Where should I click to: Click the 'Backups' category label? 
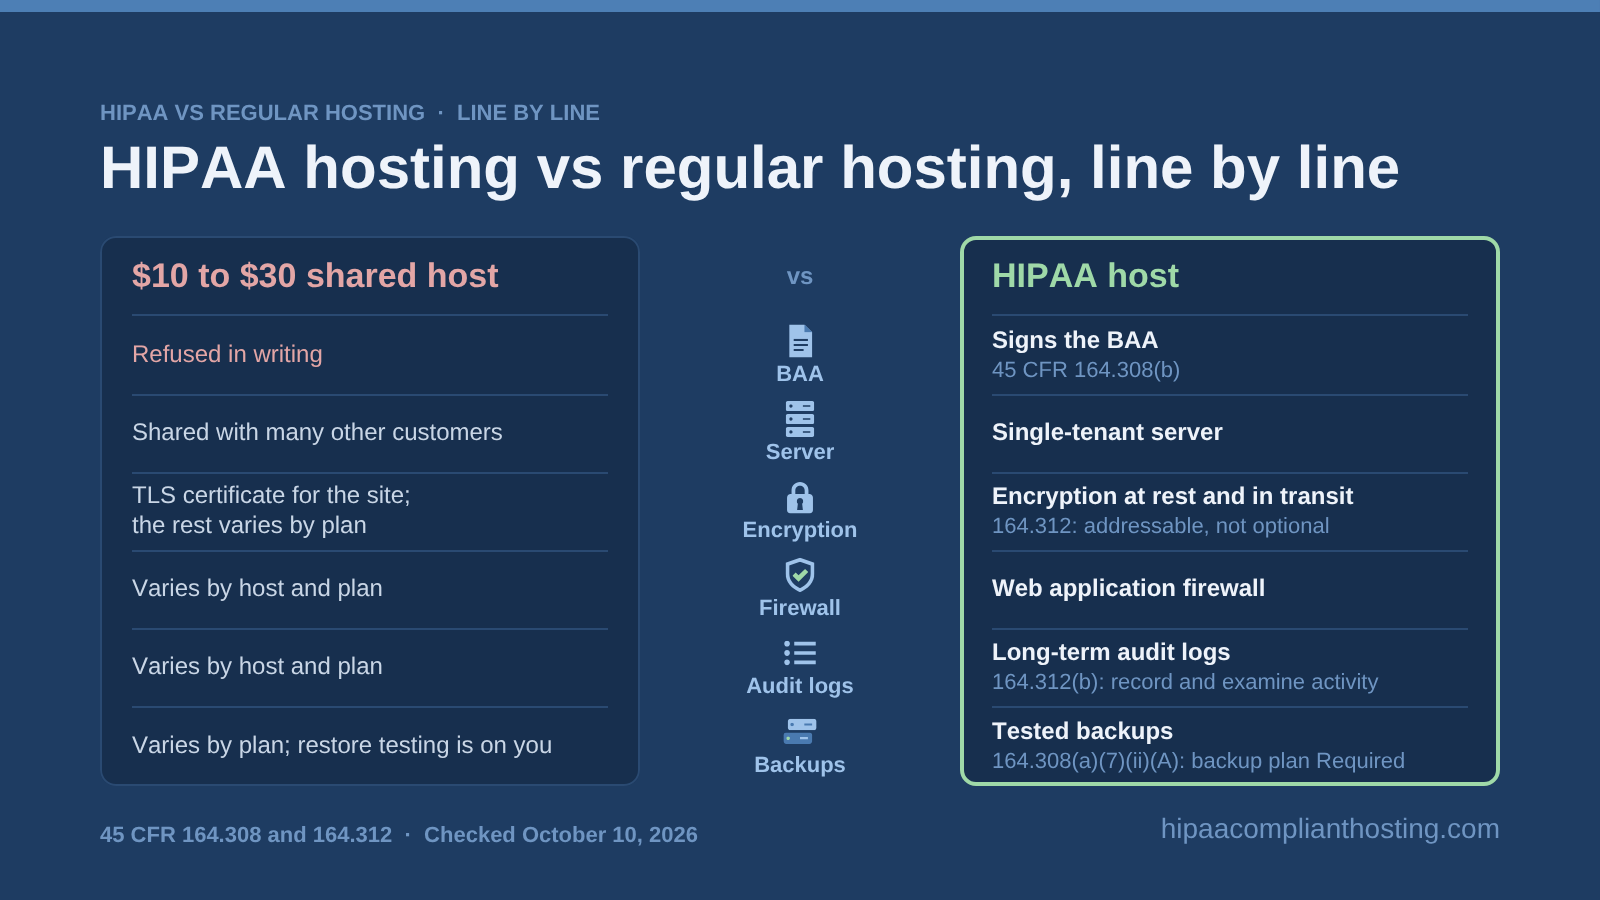(800, 765)
